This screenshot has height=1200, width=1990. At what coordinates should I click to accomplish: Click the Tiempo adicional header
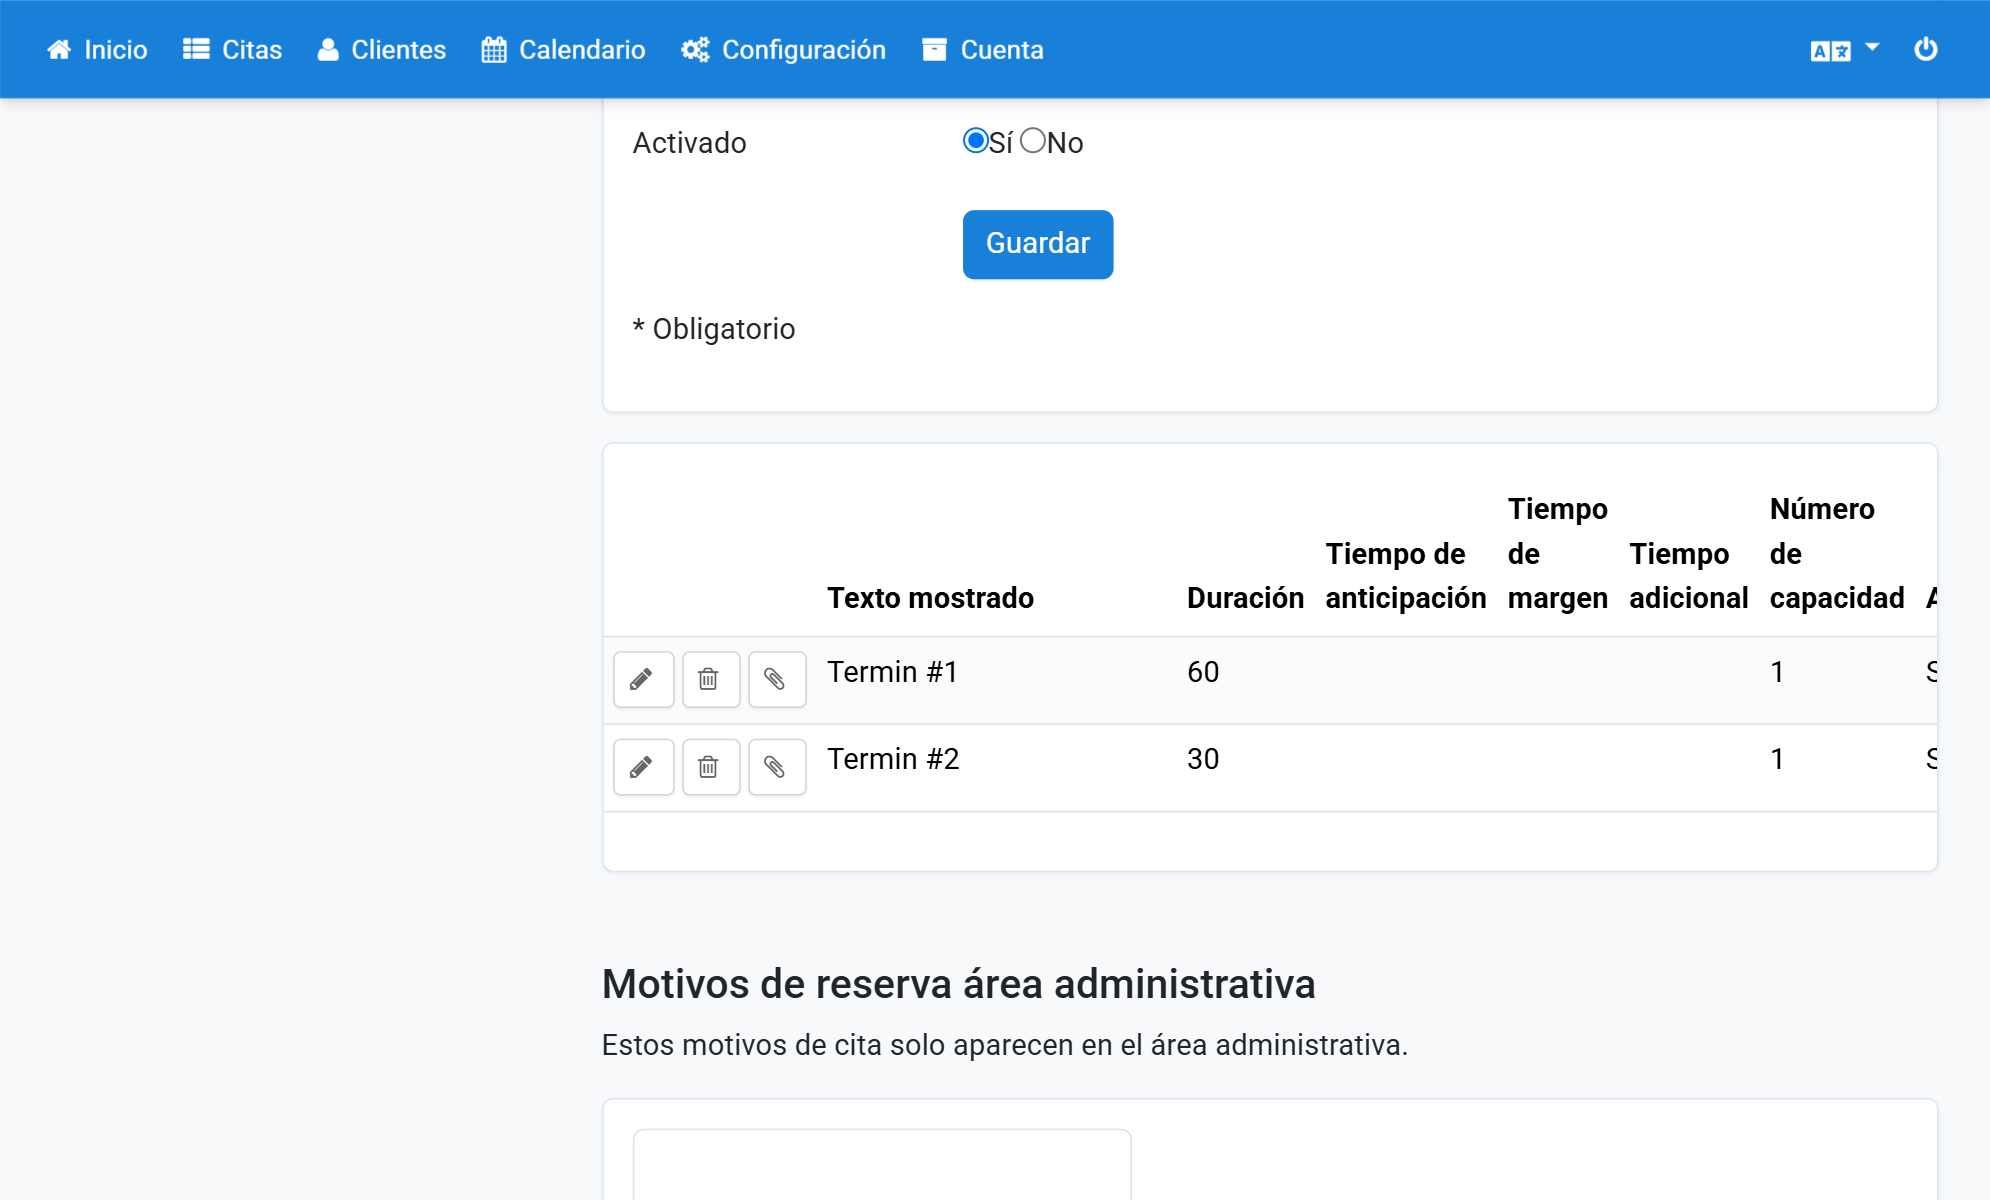coord(1688,576)
